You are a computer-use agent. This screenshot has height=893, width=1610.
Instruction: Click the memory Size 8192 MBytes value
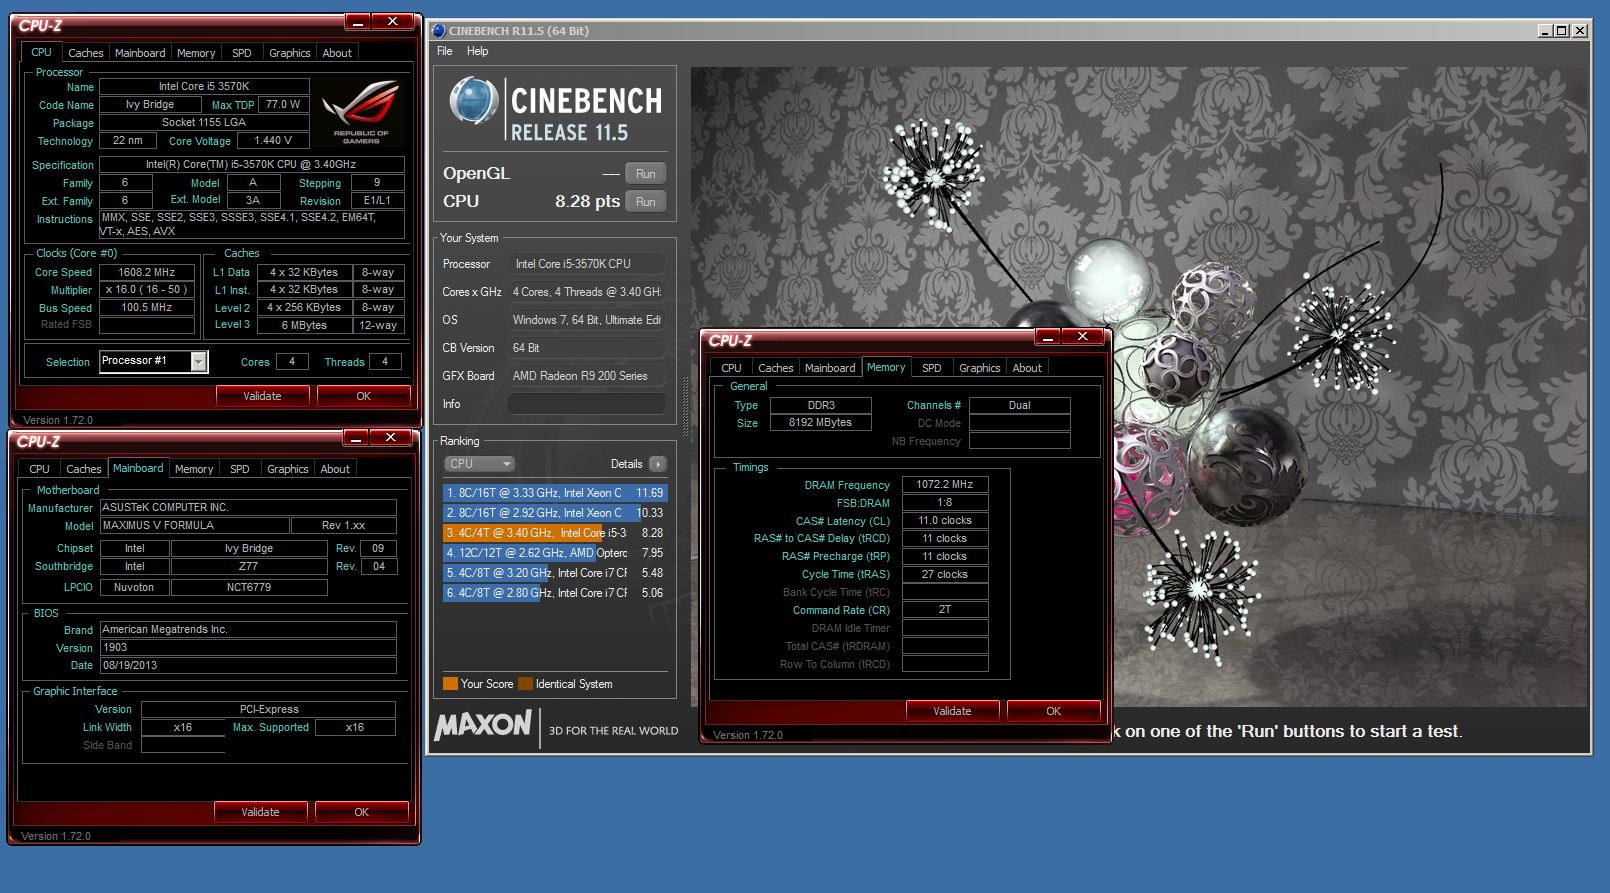pos(821,423)
